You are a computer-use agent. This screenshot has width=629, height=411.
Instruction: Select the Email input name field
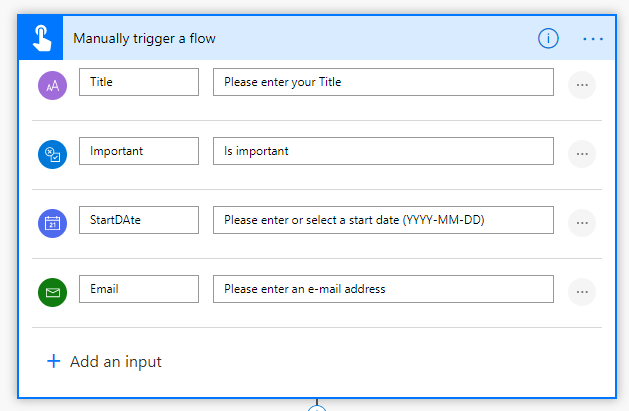click(139, 289)
